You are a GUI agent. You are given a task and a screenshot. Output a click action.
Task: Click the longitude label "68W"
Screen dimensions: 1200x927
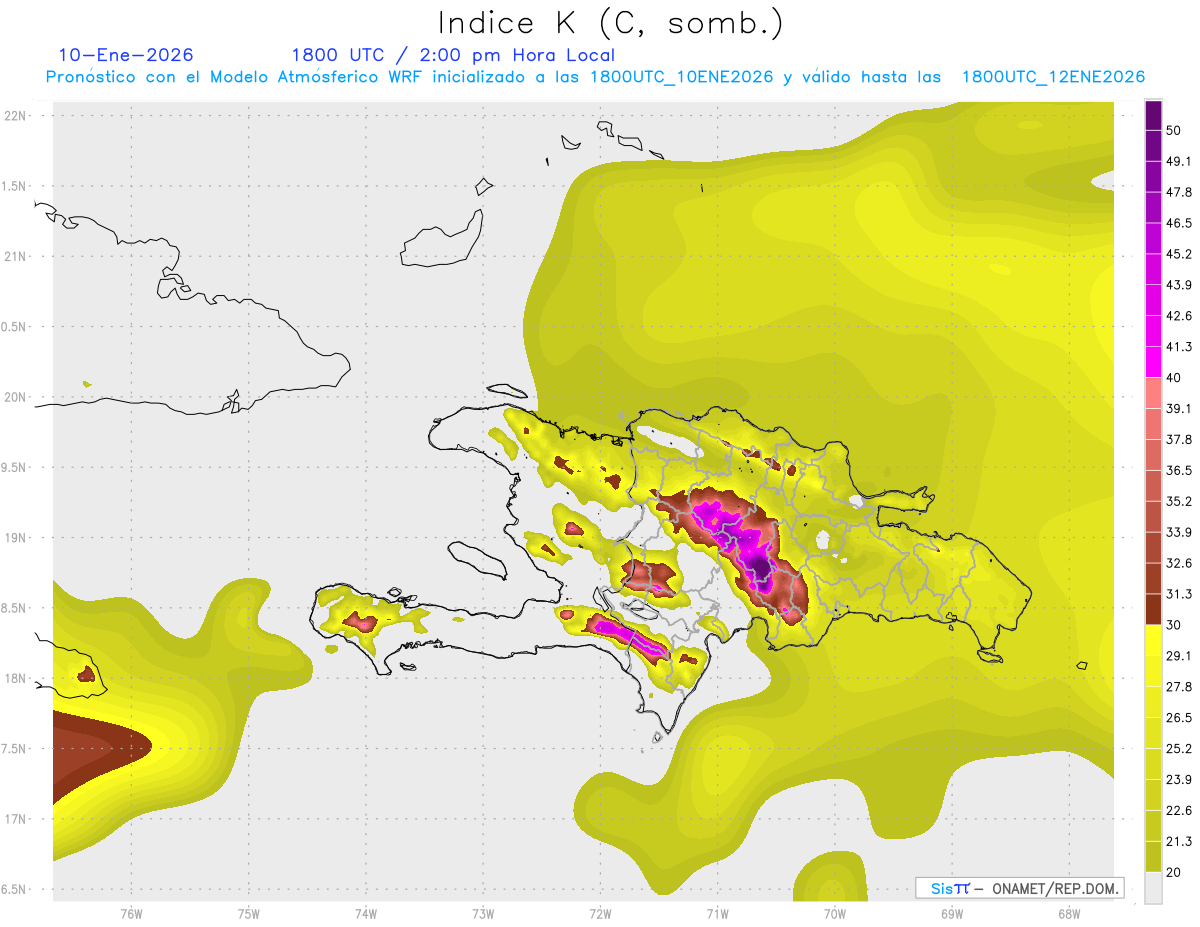[1068, 913]
